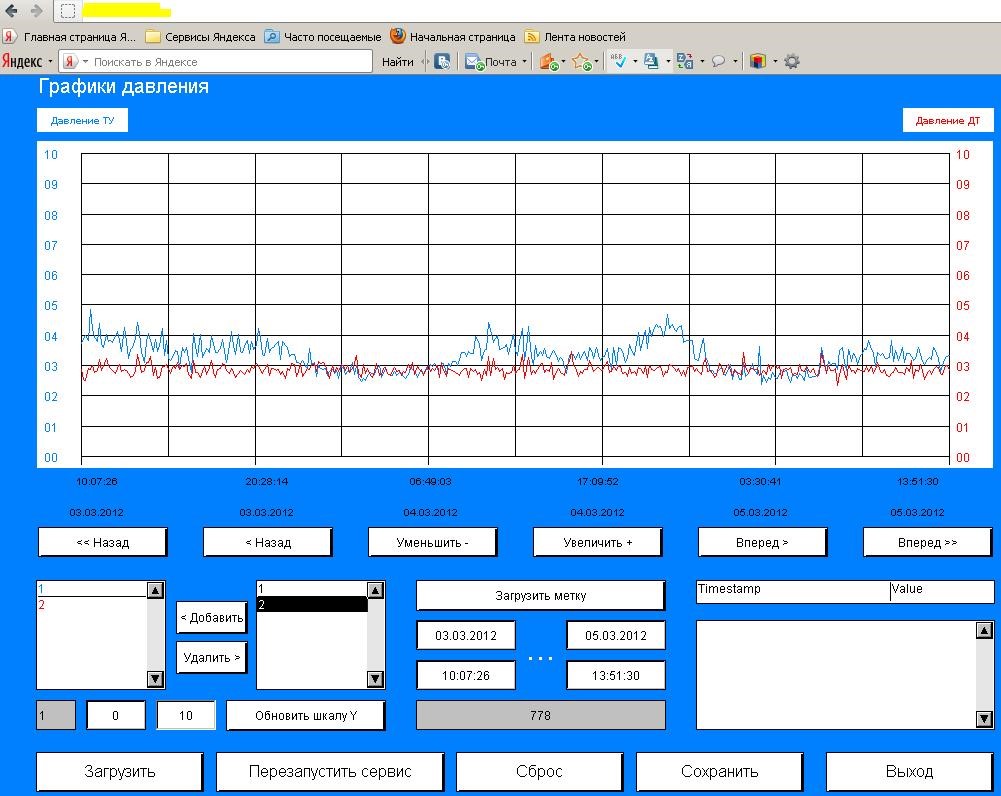Click the Yandex Mail envelope icon
The image size is (1001, 796).
coord(474,61)
